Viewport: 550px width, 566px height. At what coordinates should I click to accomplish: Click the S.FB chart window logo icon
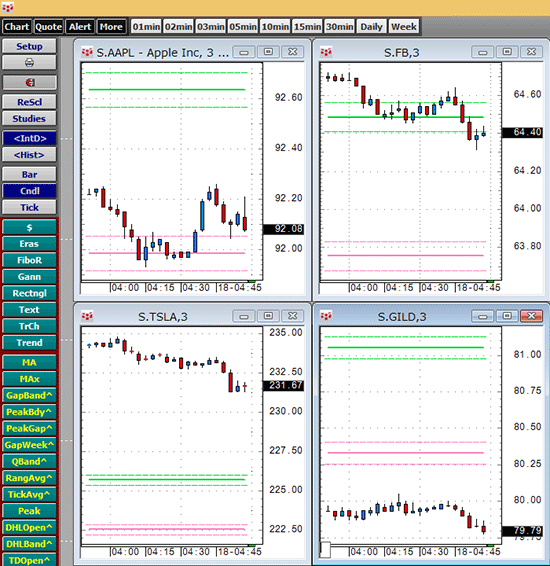click(x=326, y=52)
